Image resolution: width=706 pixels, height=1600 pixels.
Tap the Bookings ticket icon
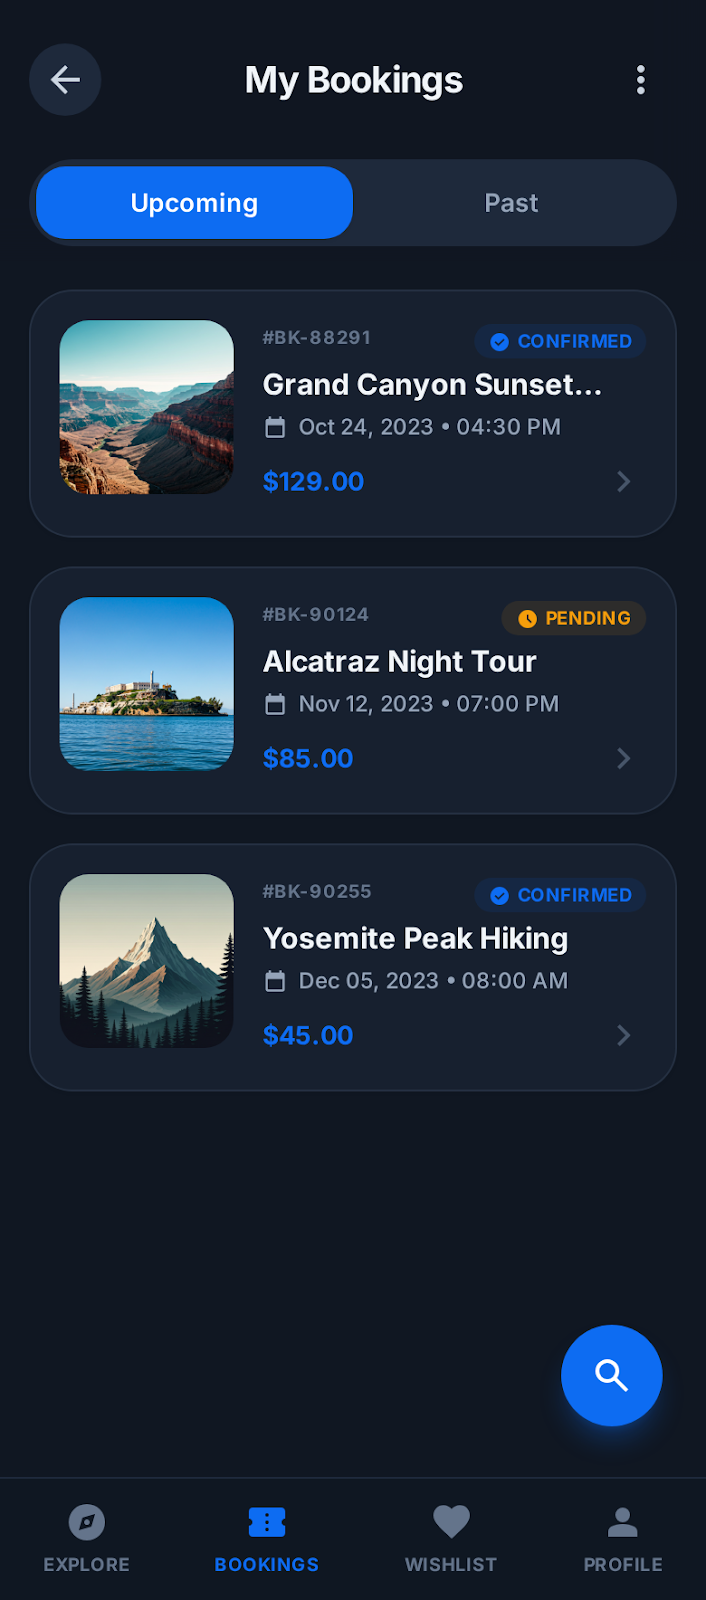pos(267,1523)
